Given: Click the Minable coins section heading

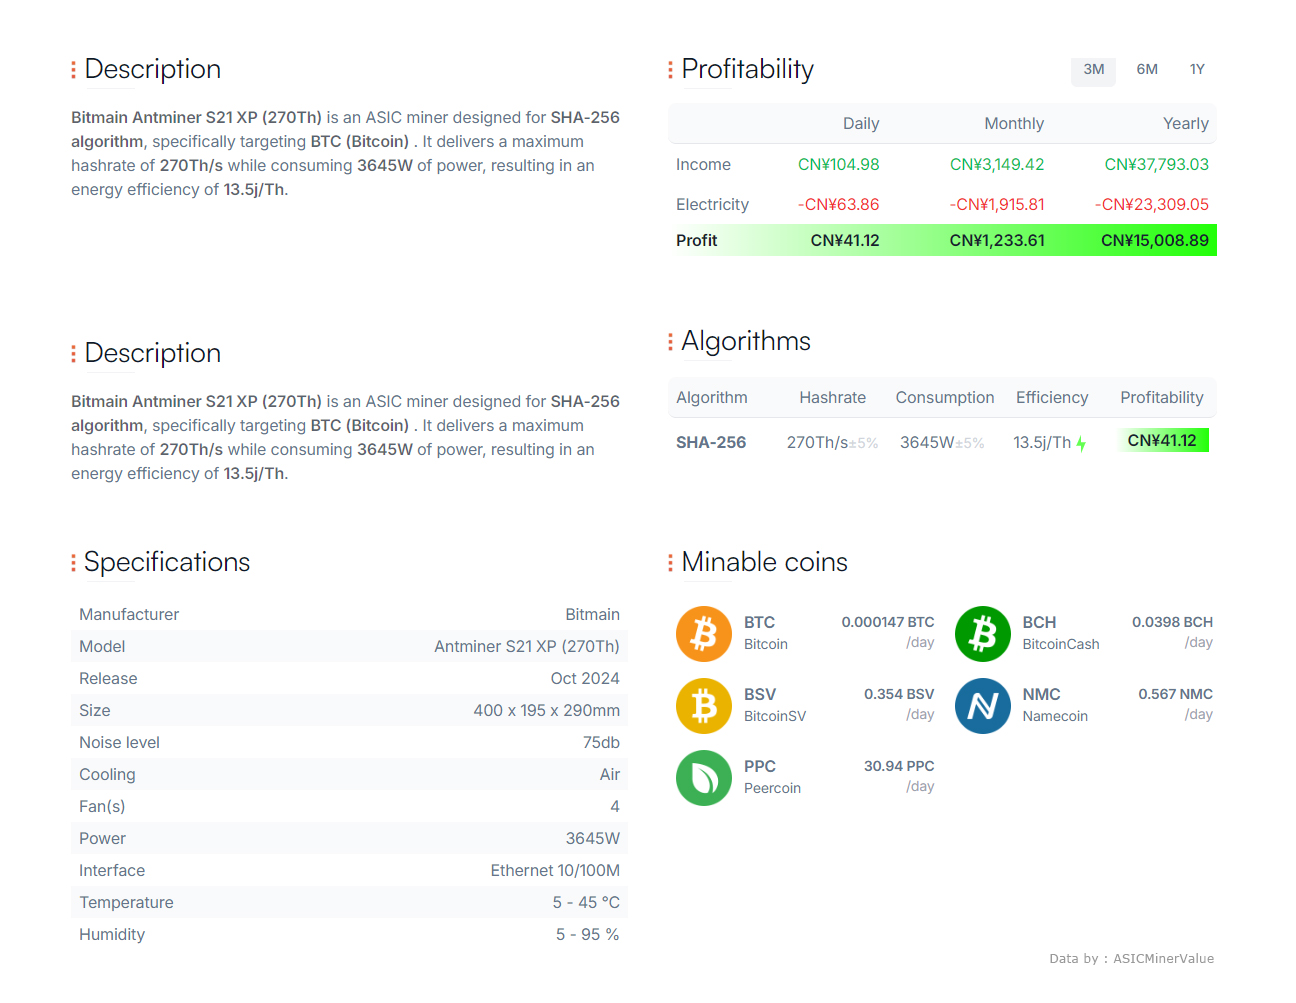Looking at the screenshot, I should tap(764, 562).
